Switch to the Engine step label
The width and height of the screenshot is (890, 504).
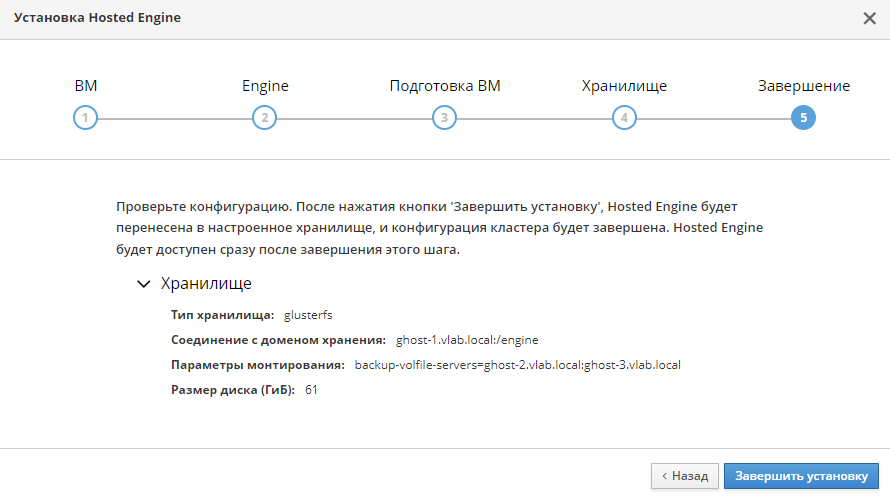click(265, 86)
